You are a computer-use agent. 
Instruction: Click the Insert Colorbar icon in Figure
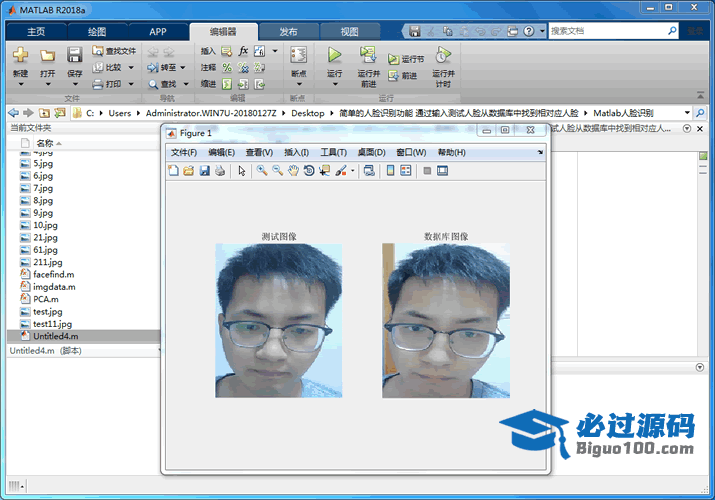pyautogui.click(x=390, y=170)
